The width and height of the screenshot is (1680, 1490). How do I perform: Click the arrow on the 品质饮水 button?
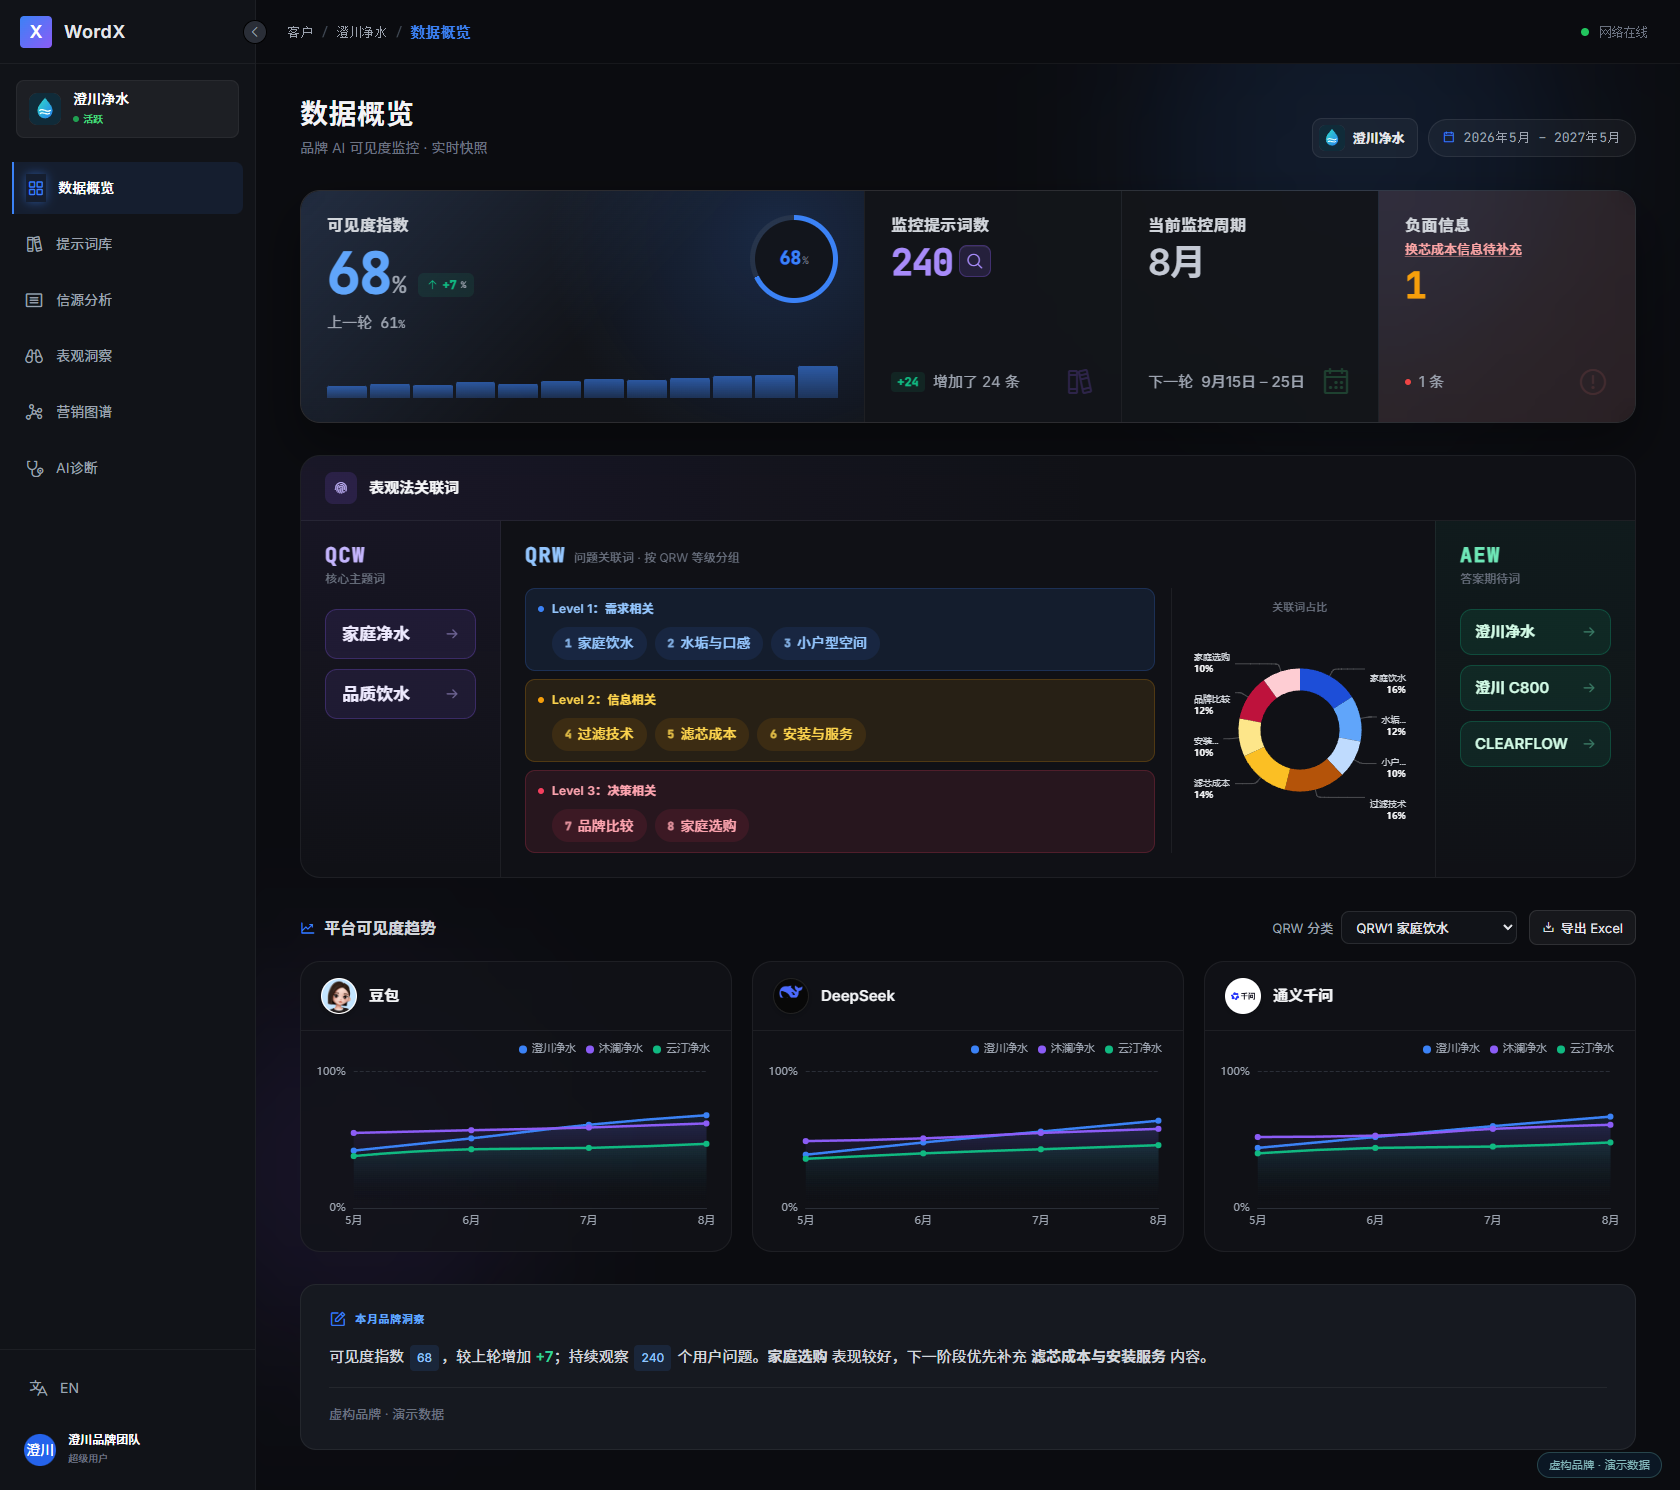pyautogui.click(x=452, y=694)
